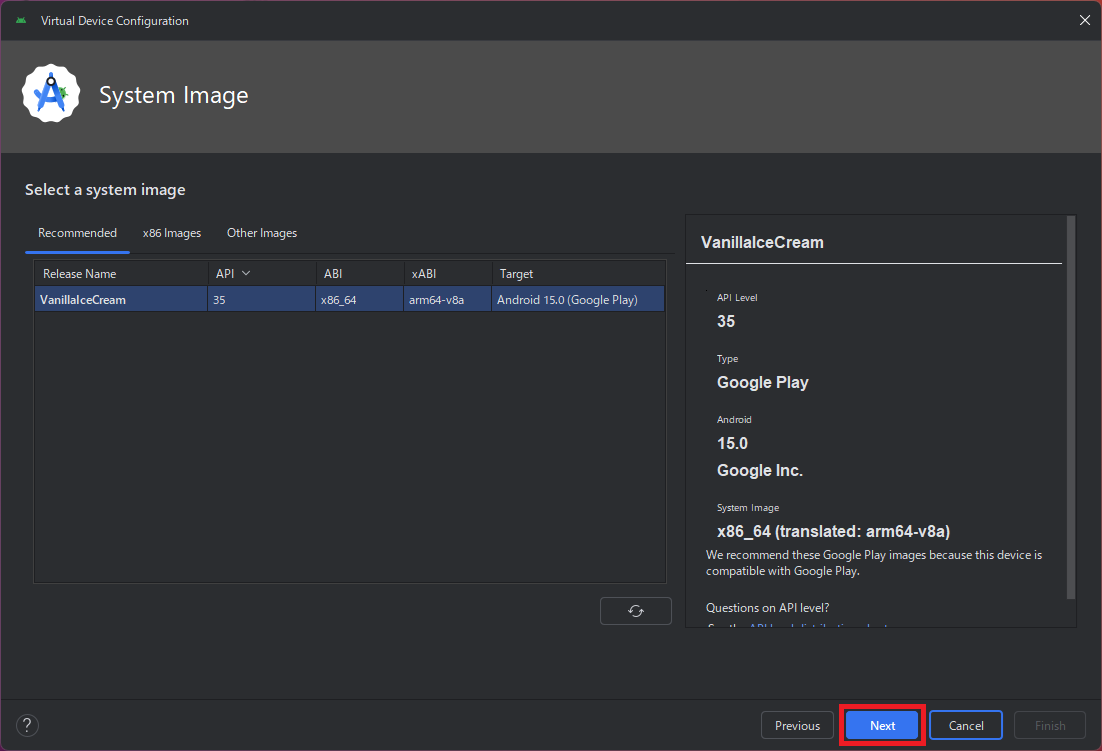This screenshot has height=751, width=1102.
Task: Click the ABI column header
Action: click(x=333, y=273)
